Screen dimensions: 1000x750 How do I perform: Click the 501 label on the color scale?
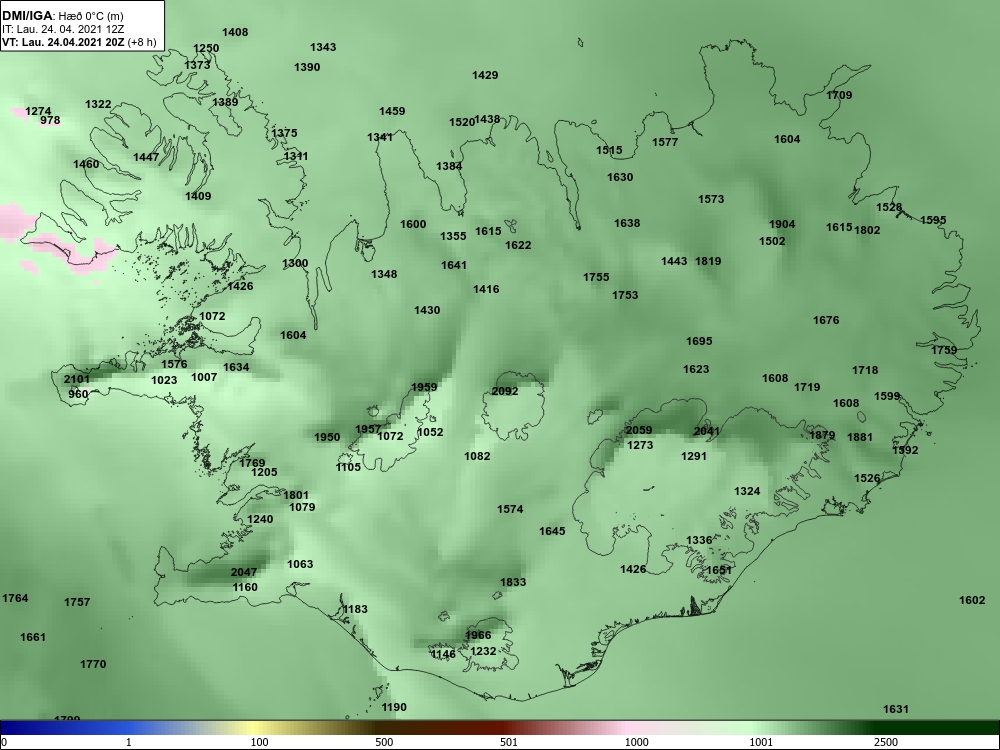[x=509, y=742]
